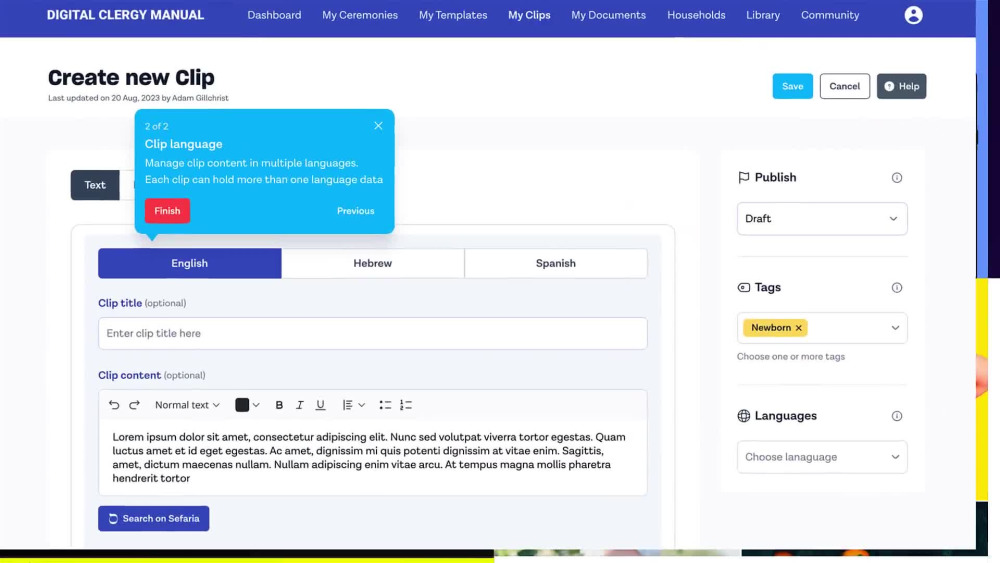Switch to the English language tab

click(189, 263)
